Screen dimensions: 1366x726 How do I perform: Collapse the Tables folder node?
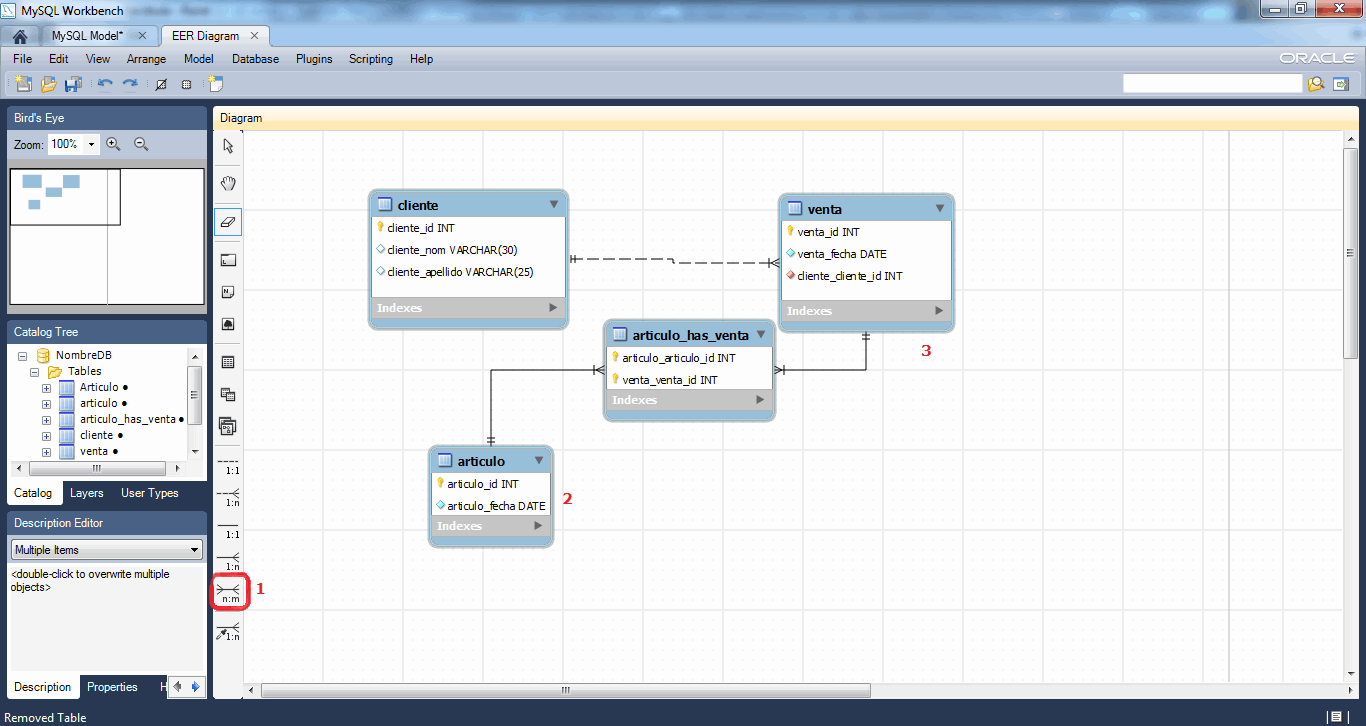click(x=34, y=371)
